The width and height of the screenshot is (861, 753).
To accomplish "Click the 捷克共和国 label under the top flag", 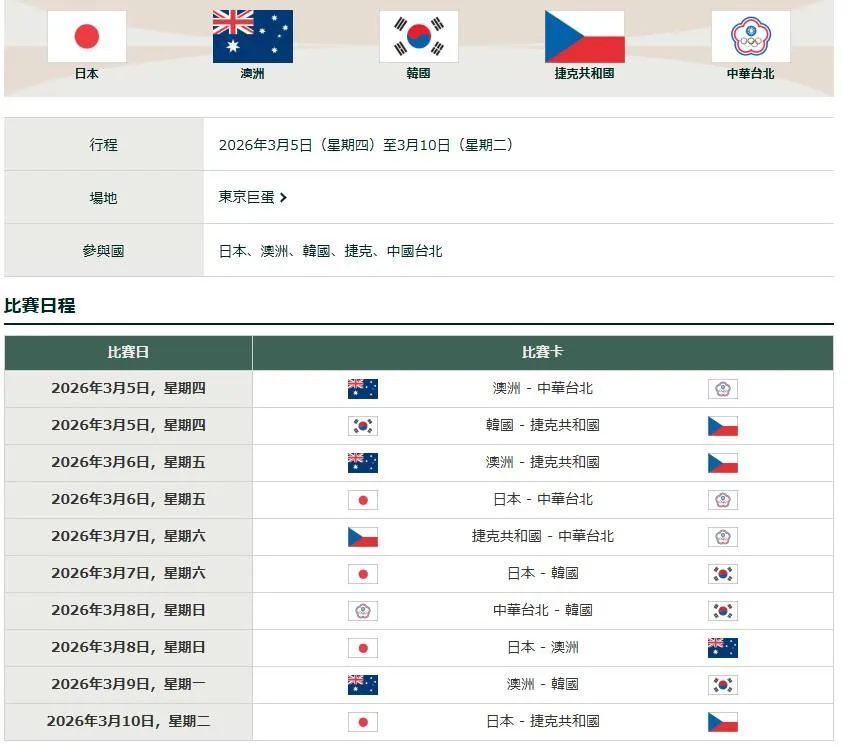I will click(584, 74).
